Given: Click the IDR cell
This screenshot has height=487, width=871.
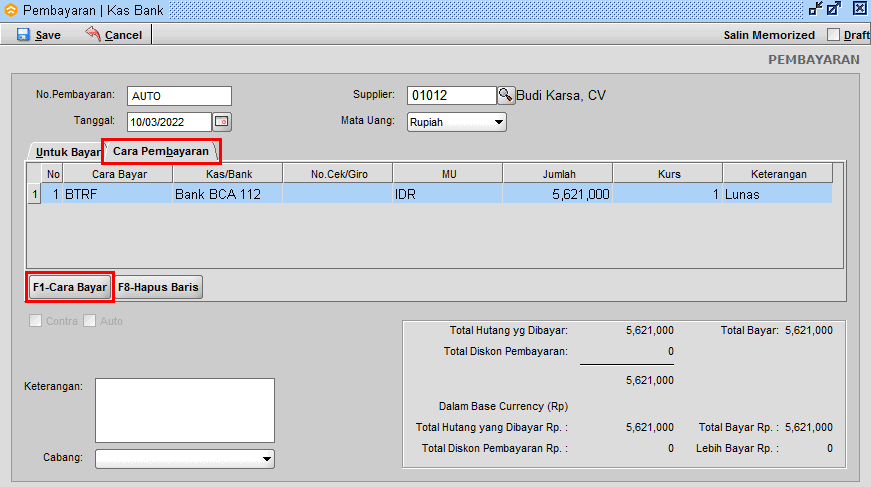Looking at the screenshot, I should [x=448, y=194].
